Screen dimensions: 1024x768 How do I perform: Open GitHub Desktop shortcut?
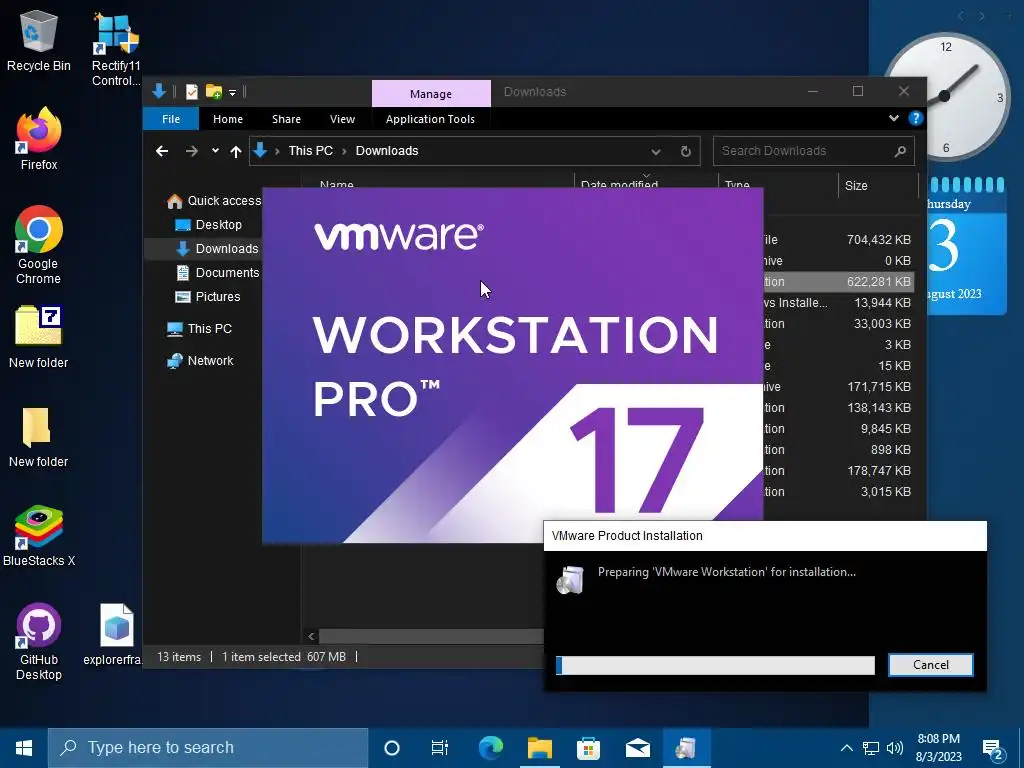(39, 642)
